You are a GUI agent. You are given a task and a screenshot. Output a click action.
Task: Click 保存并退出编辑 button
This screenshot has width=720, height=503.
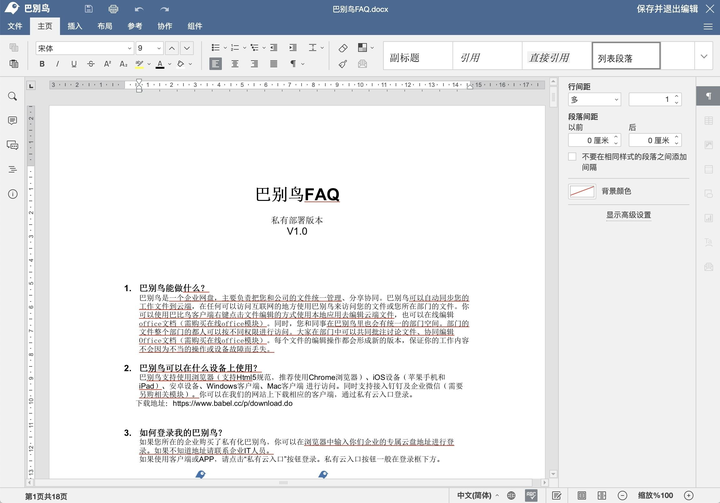coord(667,9)
